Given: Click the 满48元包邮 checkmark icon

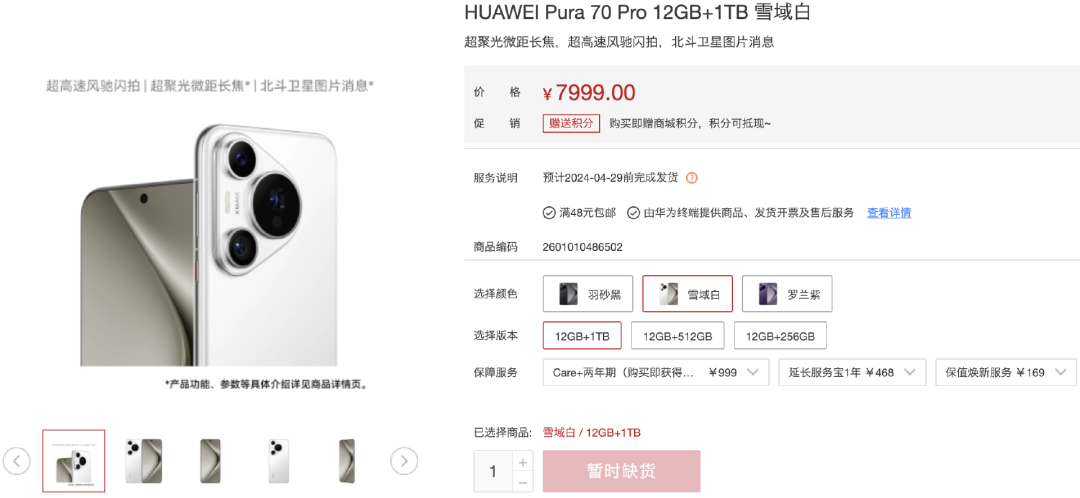Looking at the screenshot, I should [549, 213].
